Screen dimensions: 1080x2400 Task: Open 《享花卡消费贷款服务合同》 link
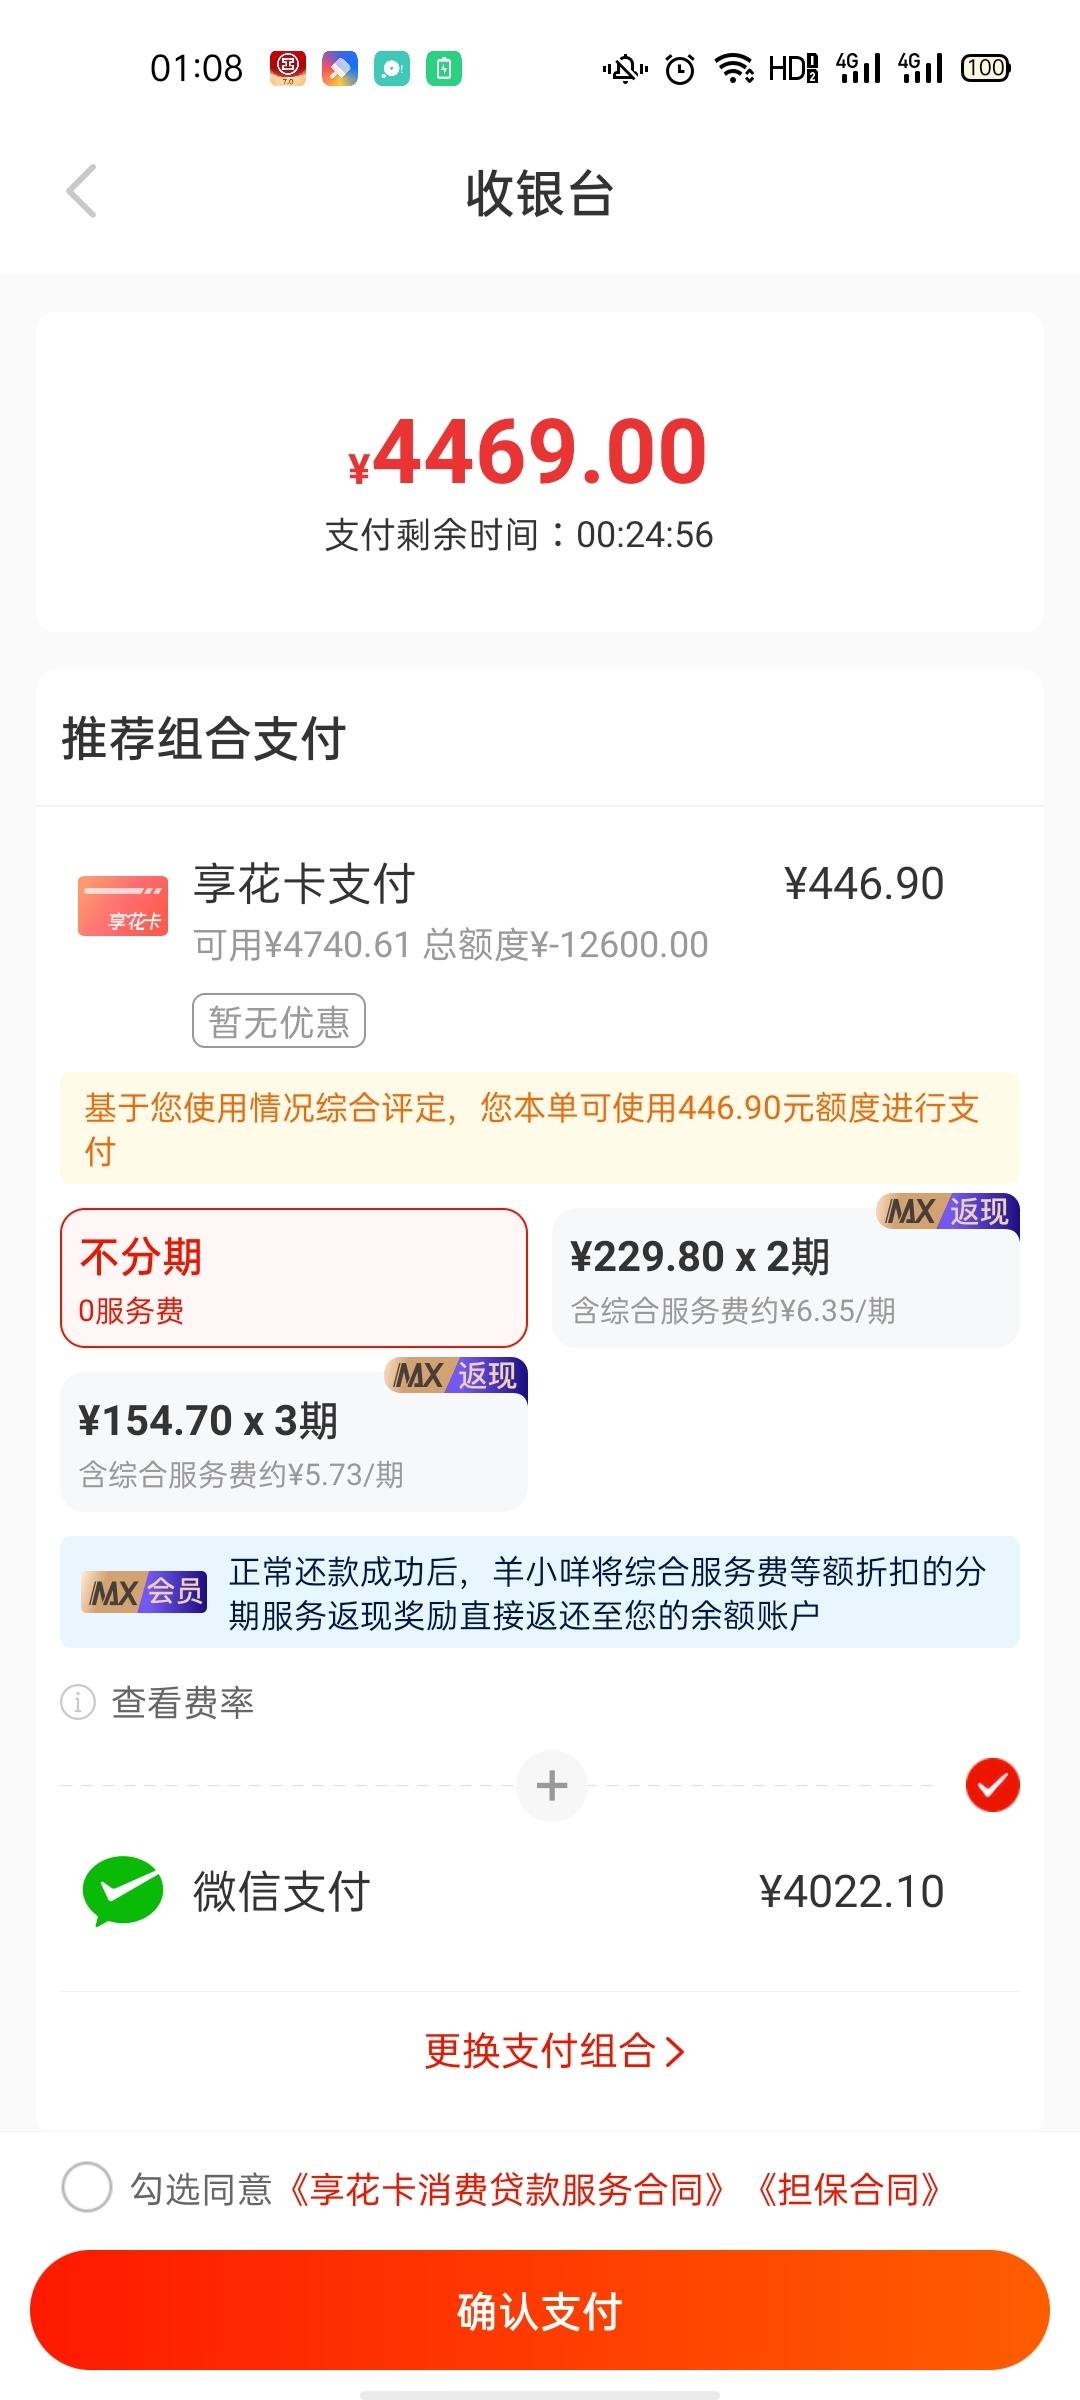tap(507, 2189)
